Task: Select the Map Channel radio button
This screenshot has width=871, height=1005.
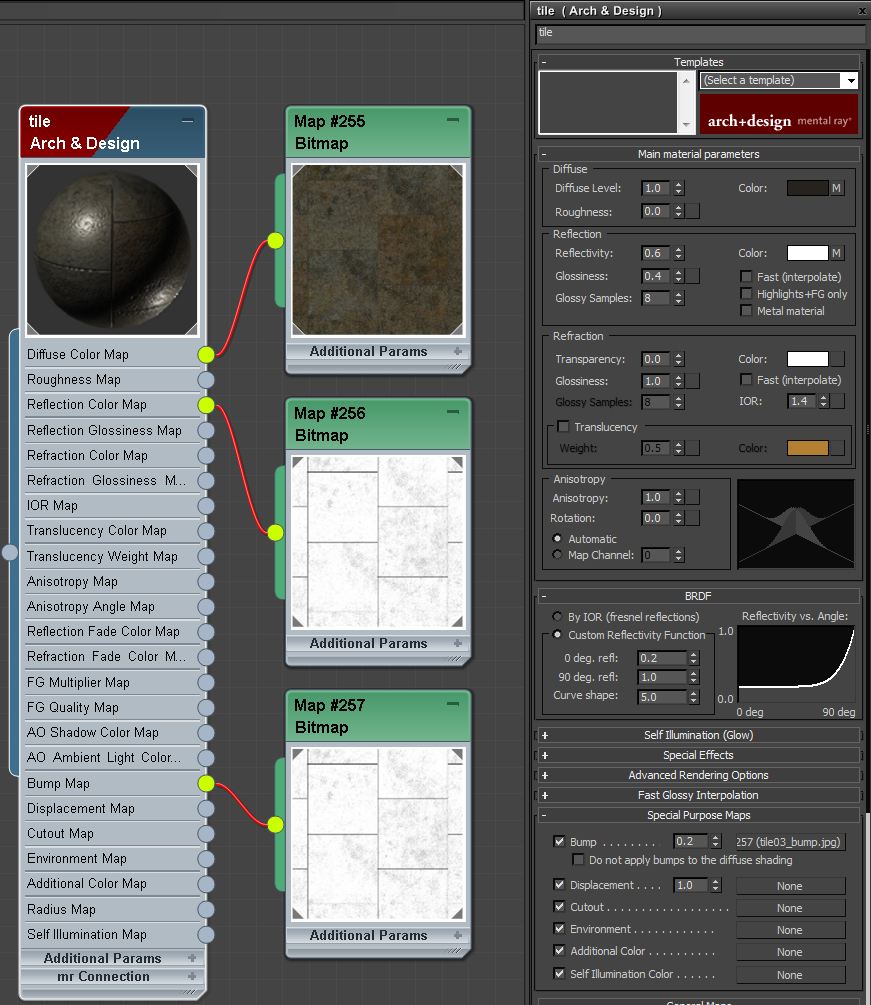Action: pos(557,554)
